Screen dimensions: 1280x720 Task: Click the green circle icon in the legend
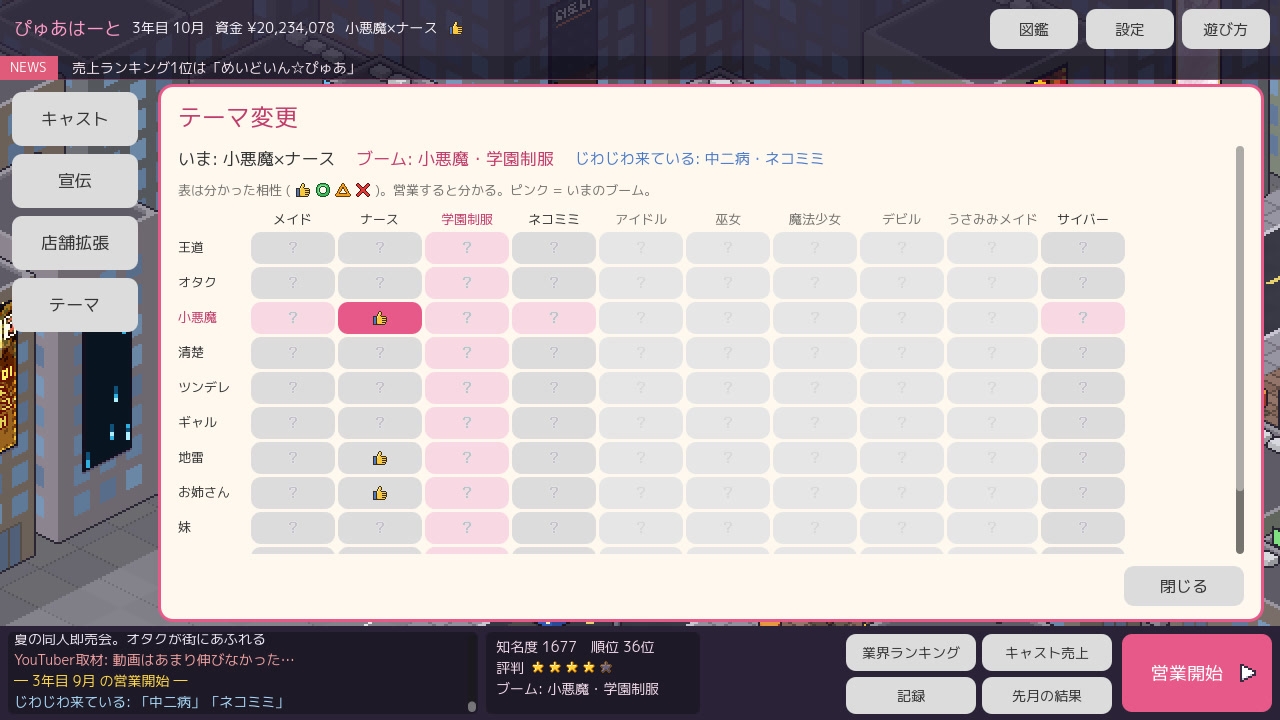323,190
